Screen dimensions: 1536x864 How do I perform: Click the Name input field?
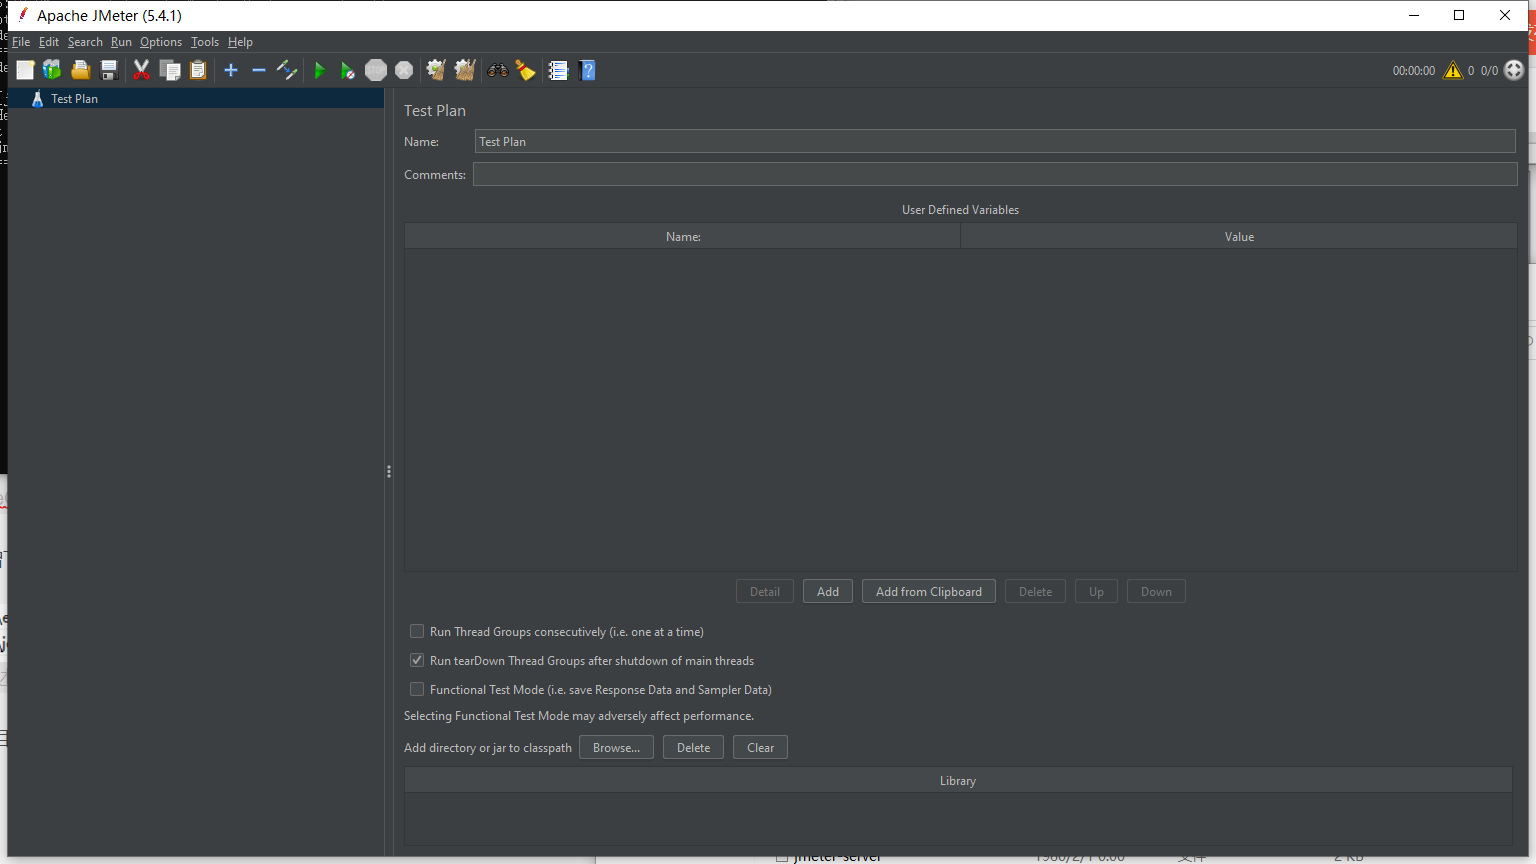point(995,142)
